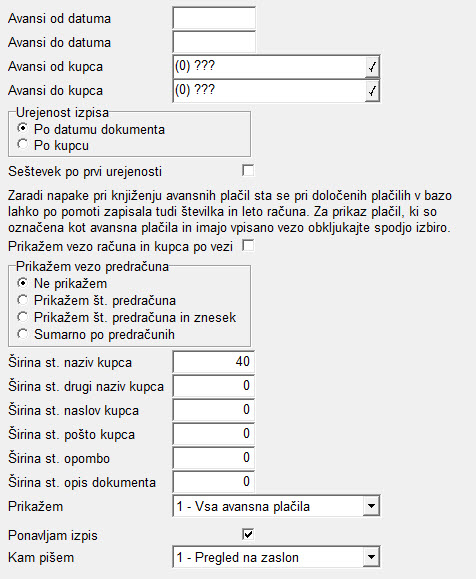Enable Seštevek po prvi urejenosti checkbox

point(248,171)
